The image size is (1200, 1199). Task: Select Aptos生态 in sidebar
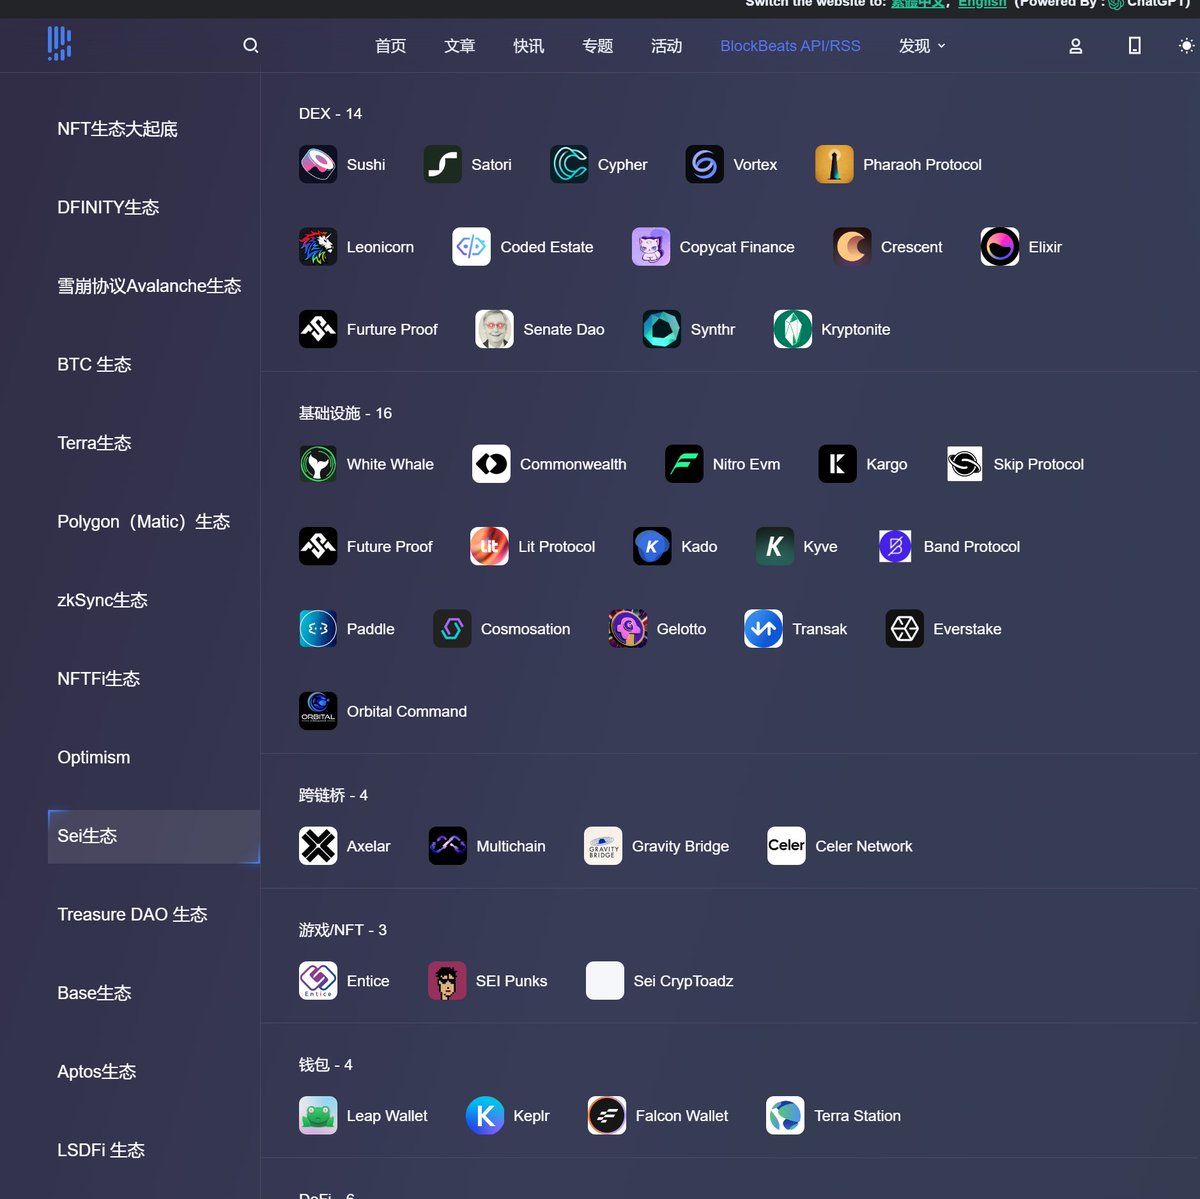96,1072
